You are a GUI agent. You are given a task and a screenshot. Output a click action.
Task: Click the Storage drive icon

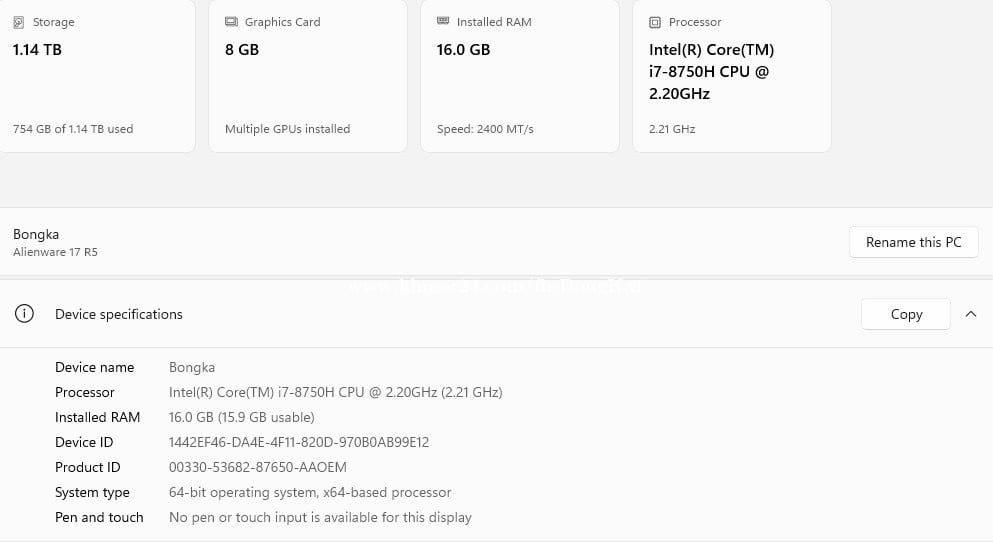[x=18, y=22]
